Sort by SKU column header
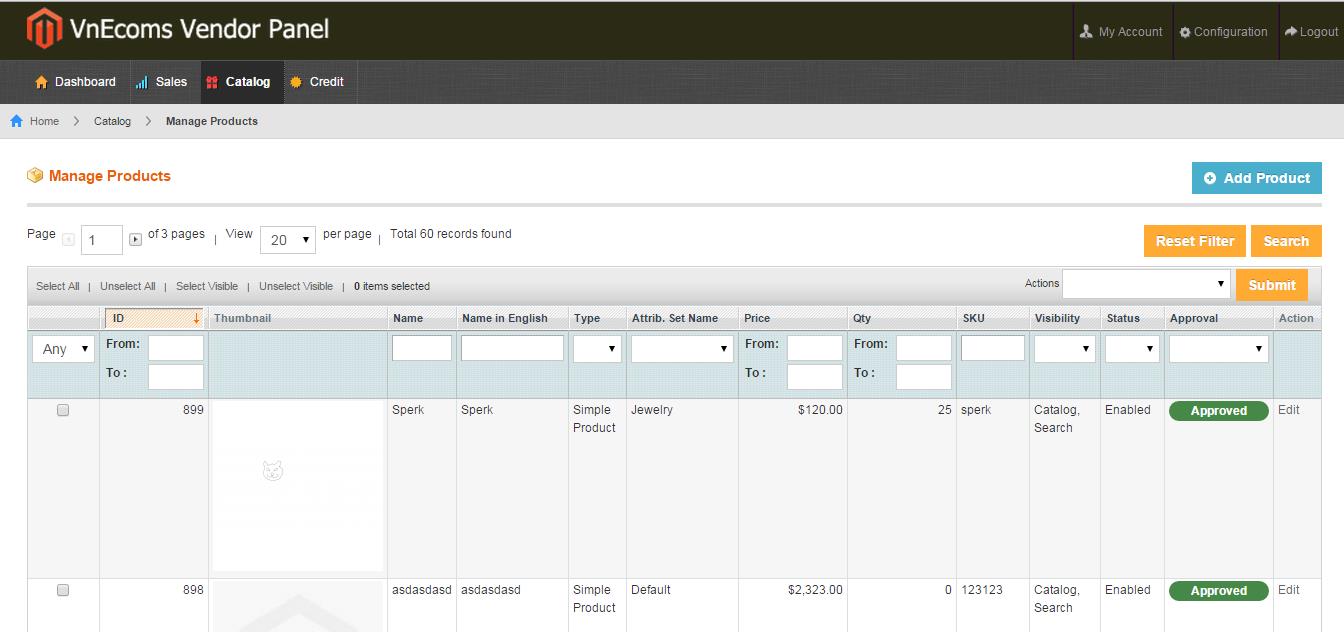This screenshot has height=632, width=1344. pos(974,318)
